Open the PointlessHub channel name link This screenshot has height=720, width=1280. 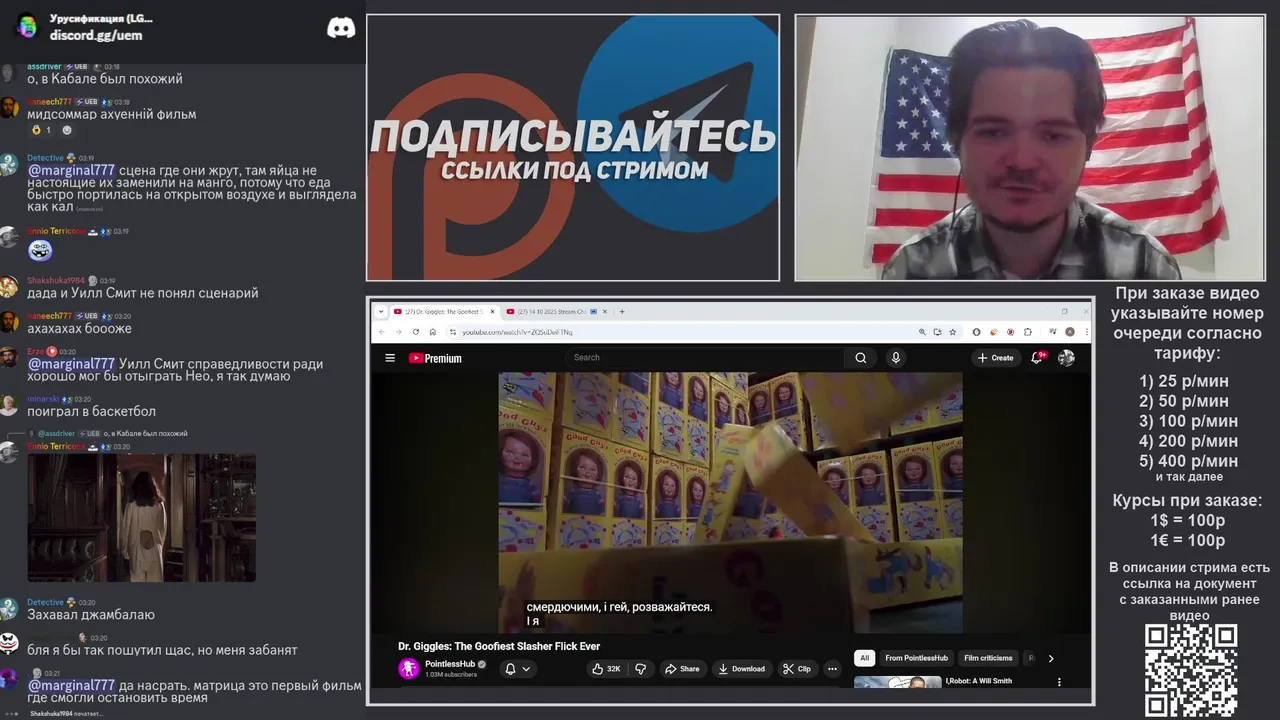click(x=450, y=664)
